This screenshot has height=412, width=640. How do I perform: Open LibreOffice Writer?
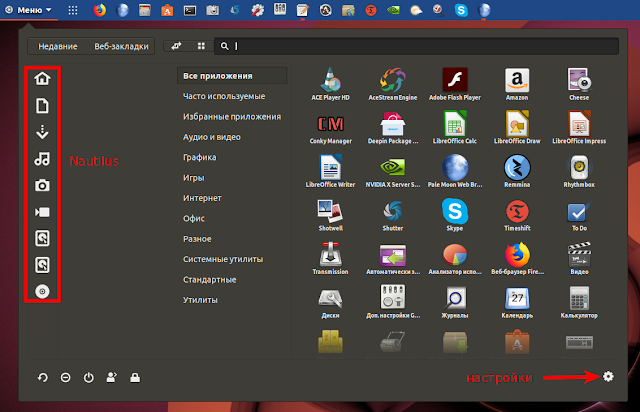coord(331,171)
